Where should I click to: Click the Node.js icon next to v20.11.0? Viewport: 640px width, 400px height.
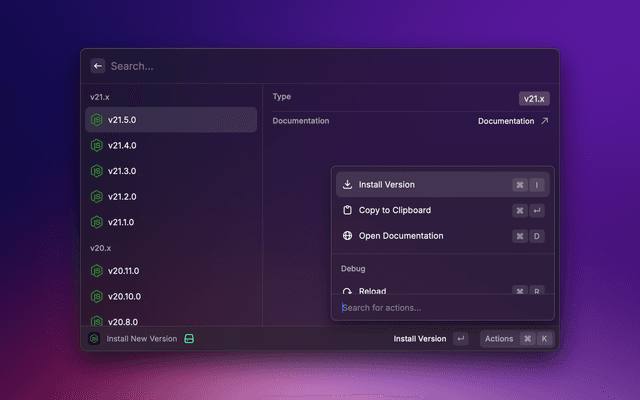[97, 271]
